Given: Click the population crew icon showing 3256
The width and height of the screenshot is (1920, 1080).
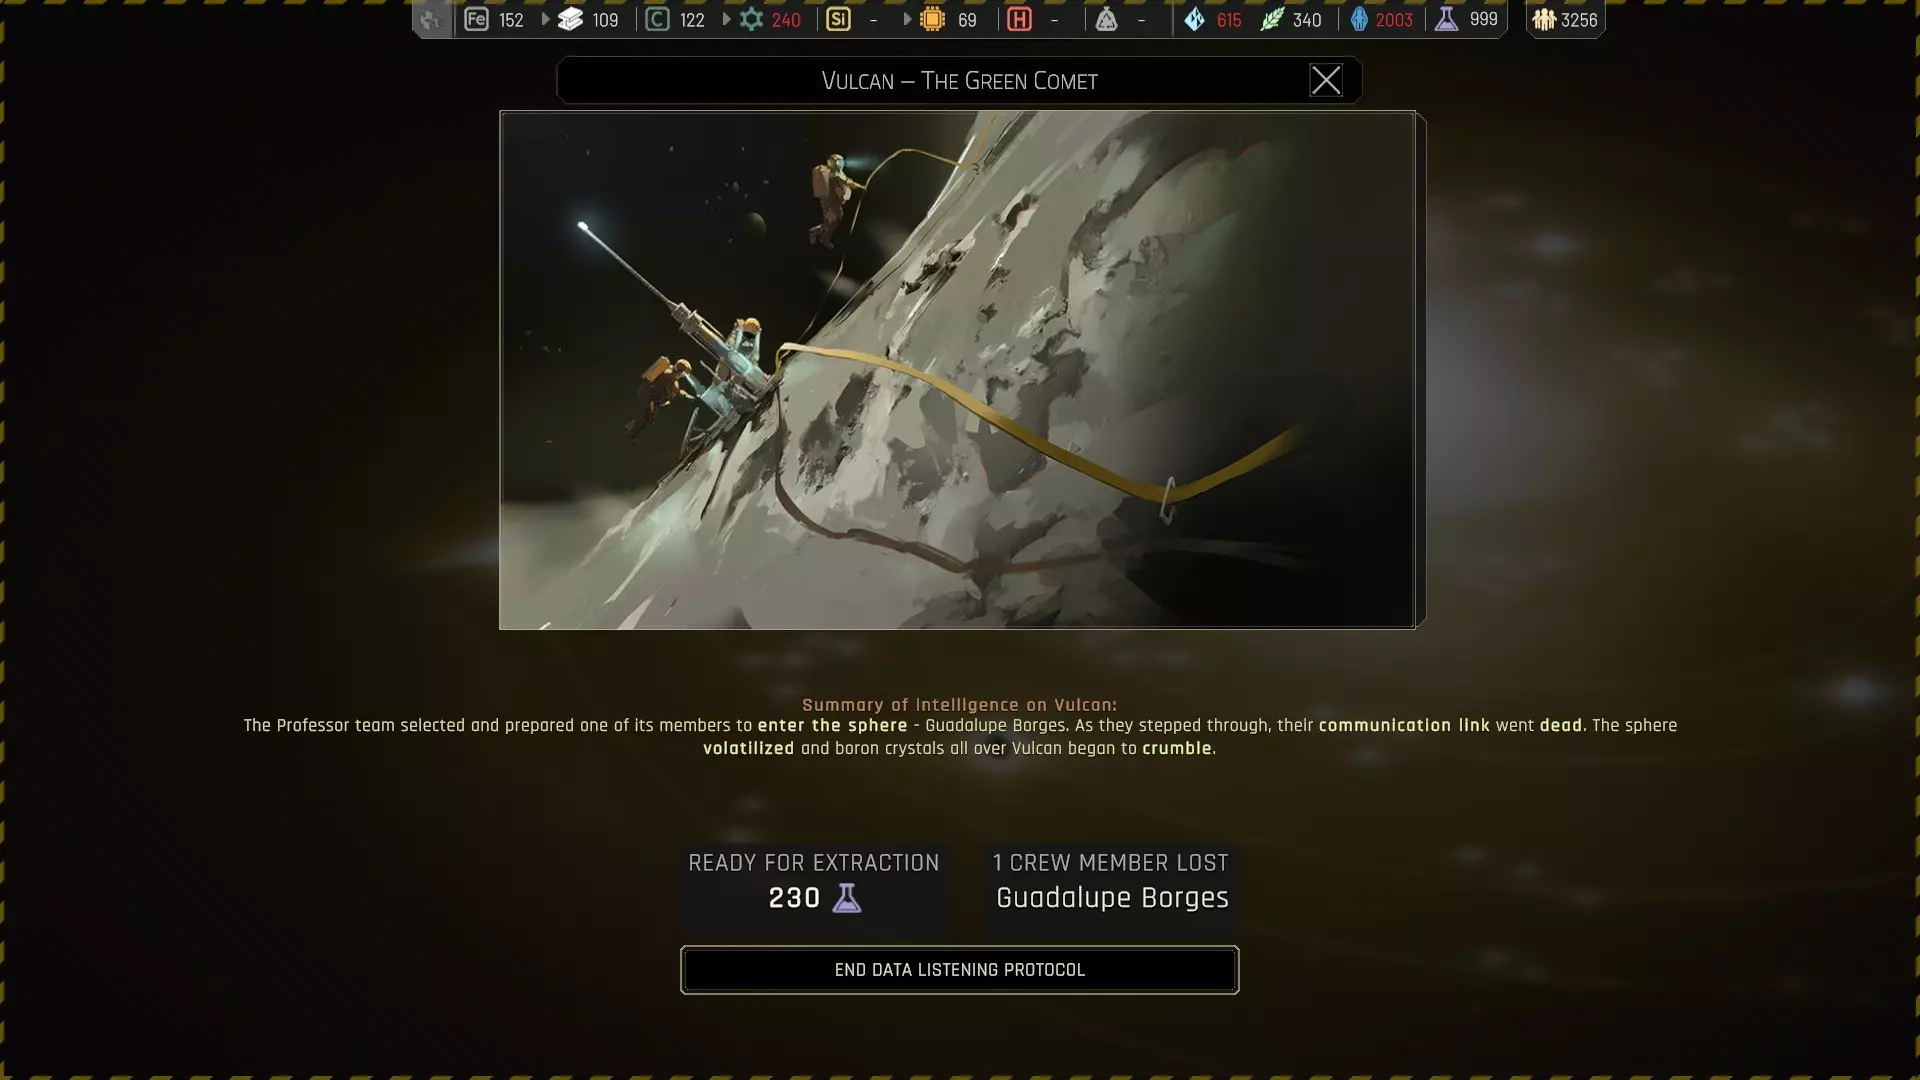Looking at the screenshot, I should (1544, 19).
